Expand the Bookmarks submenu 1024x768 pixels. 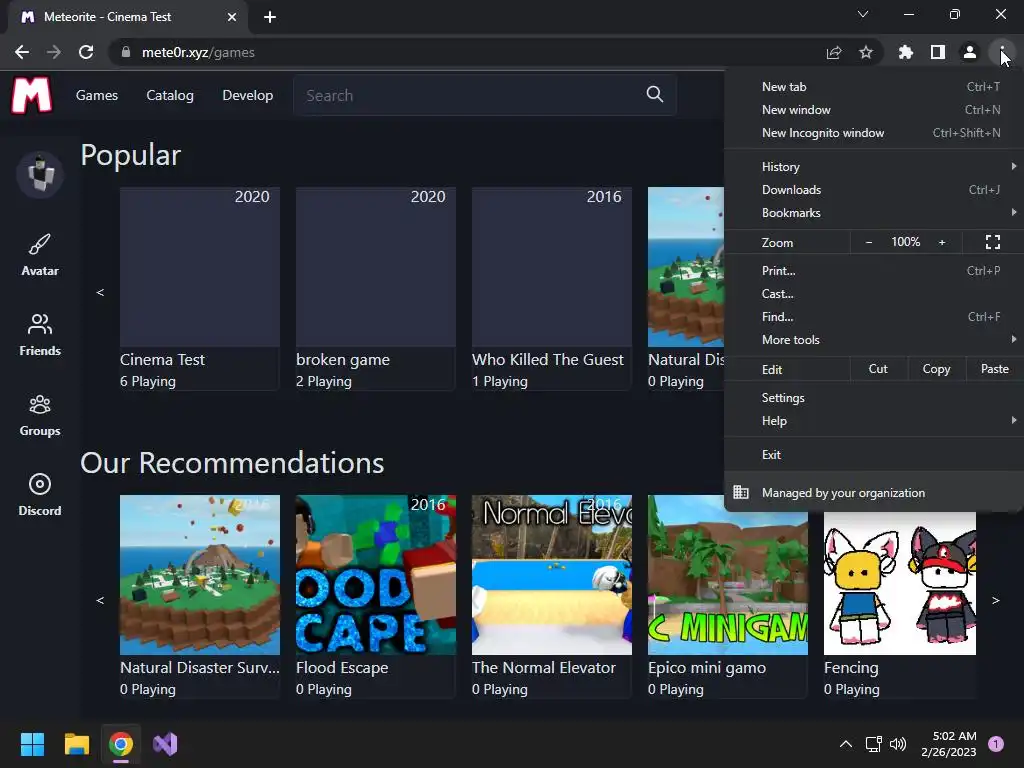point(874,213)
